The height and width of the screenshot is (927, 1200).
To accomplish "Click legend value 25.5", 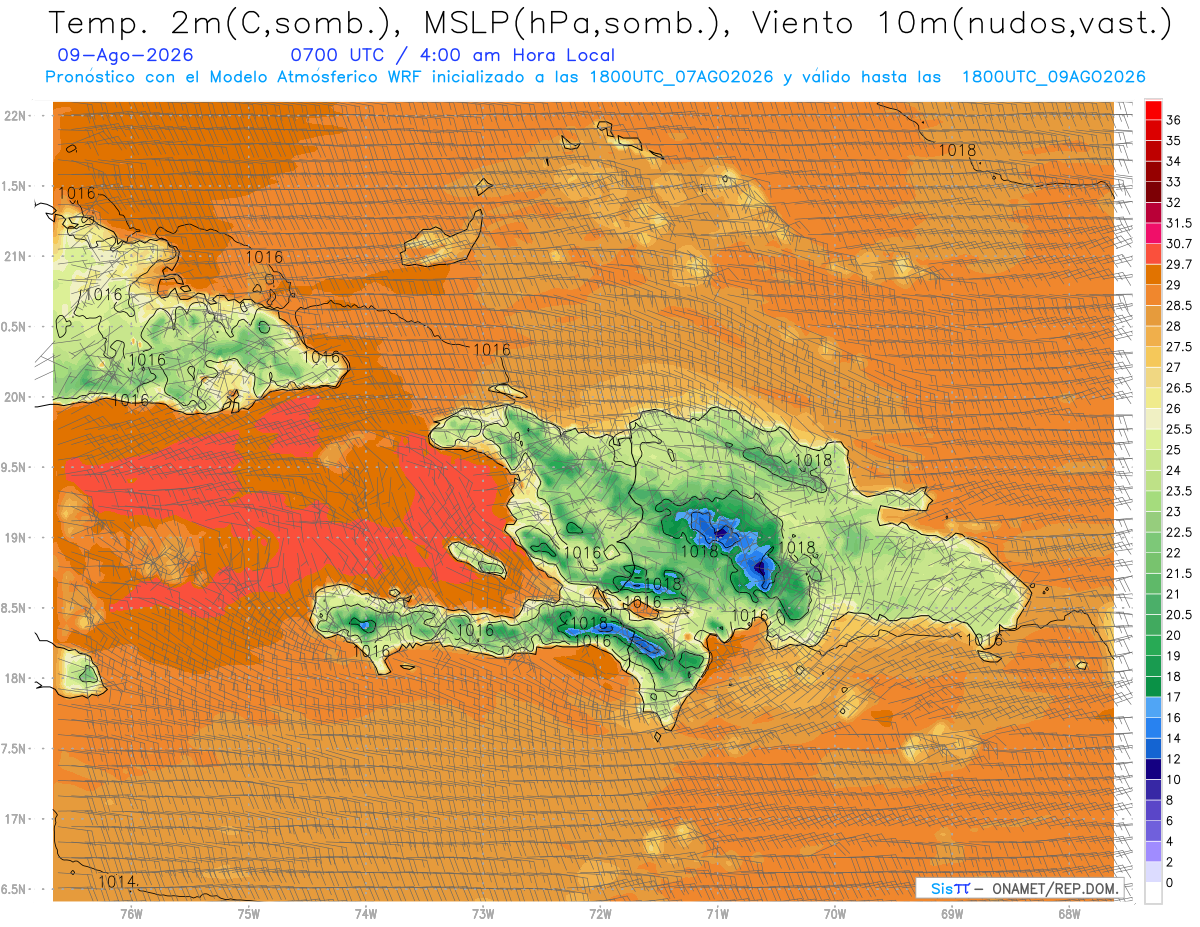I will tap(1178, 429).
